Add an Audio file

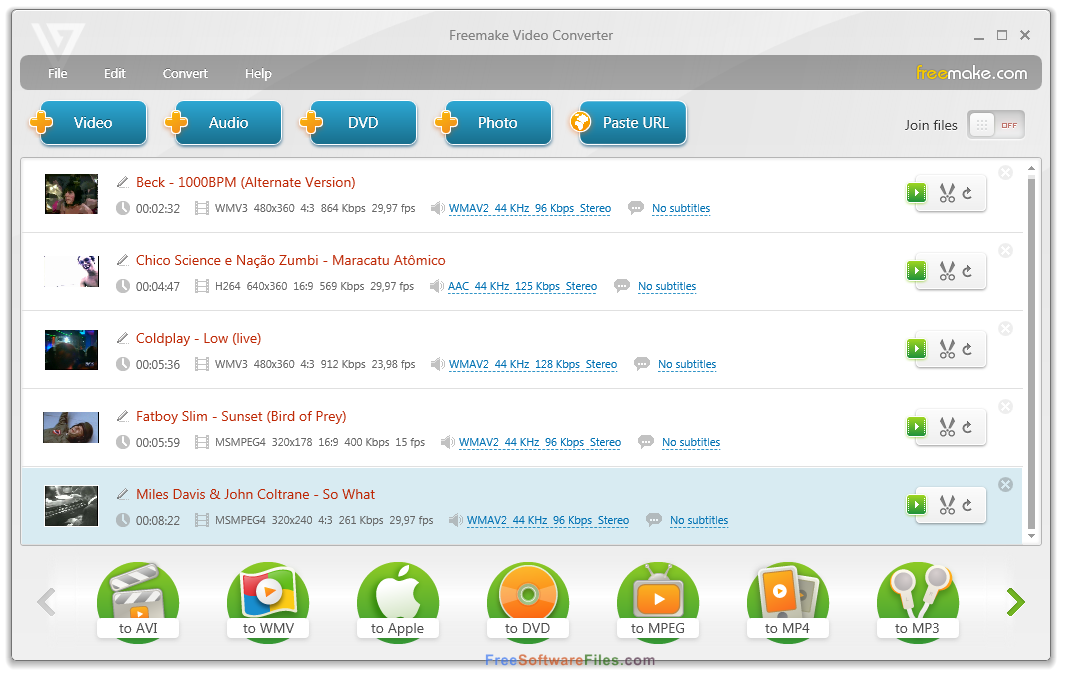click(225, 123)
